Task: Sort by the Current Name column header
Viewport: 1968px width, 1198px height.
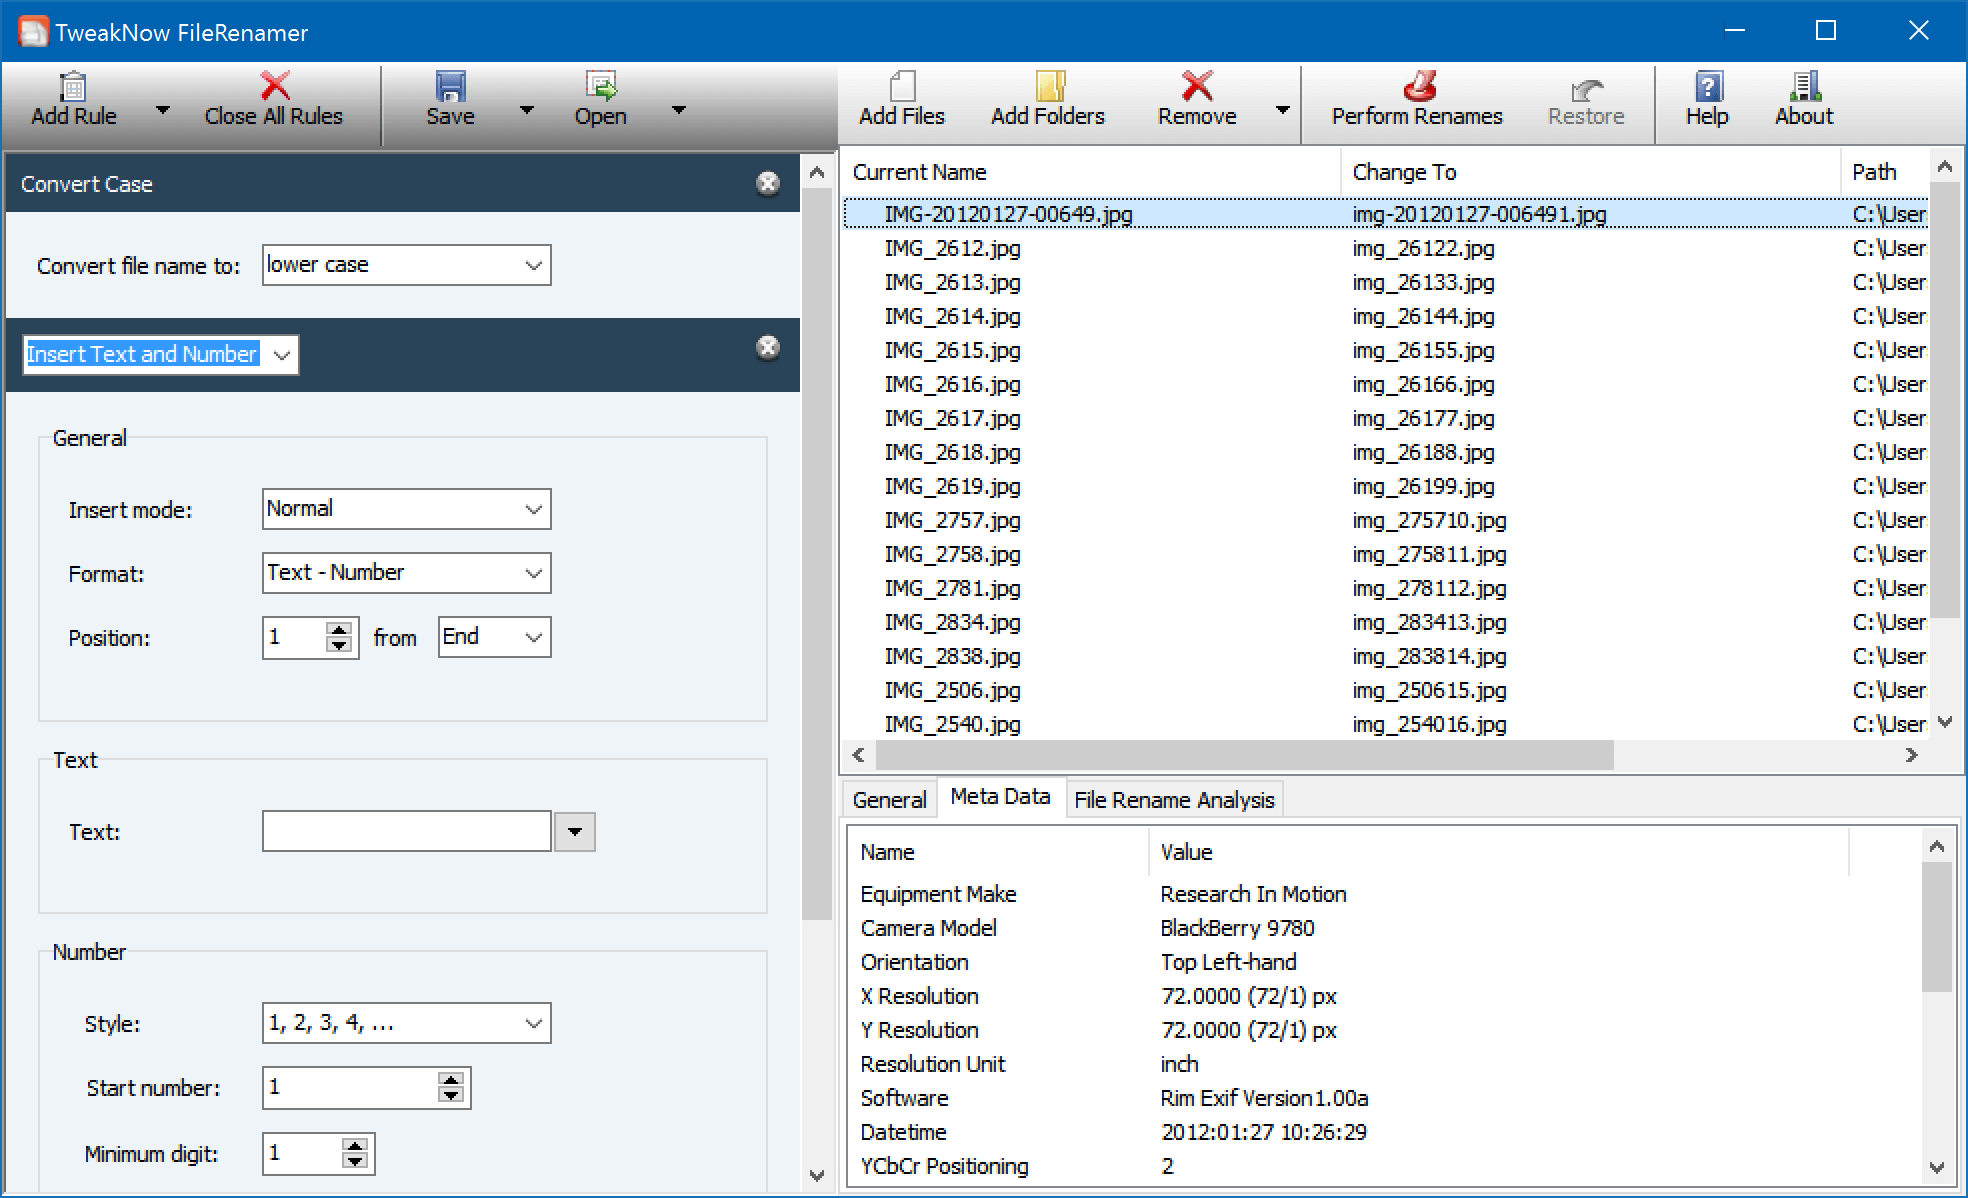Action: (1092, 172)
